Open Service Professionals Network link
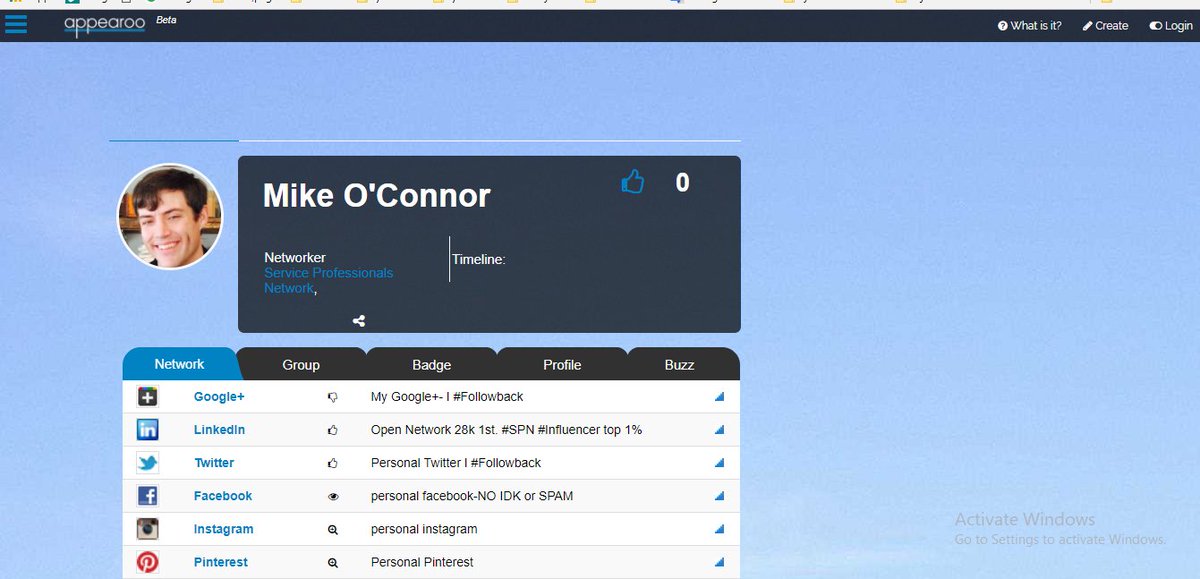The image size is (1200, 579). pyautogui.click(x=328, y=280)
